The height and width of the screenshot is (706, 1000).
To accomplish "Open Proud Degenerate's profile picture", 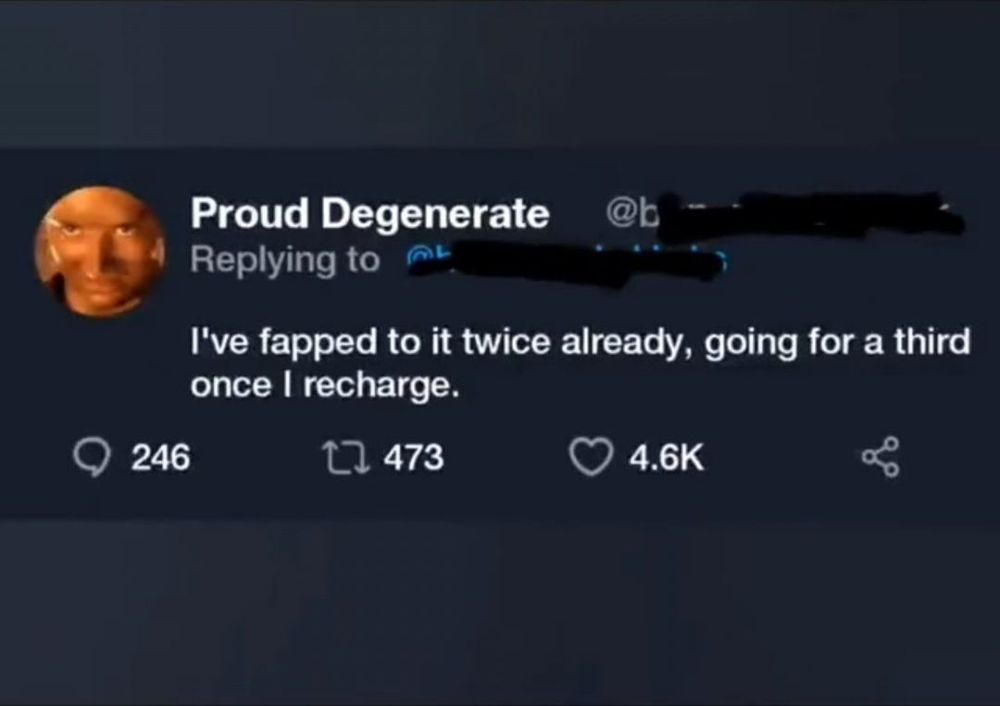I will (x=100, y=251).
